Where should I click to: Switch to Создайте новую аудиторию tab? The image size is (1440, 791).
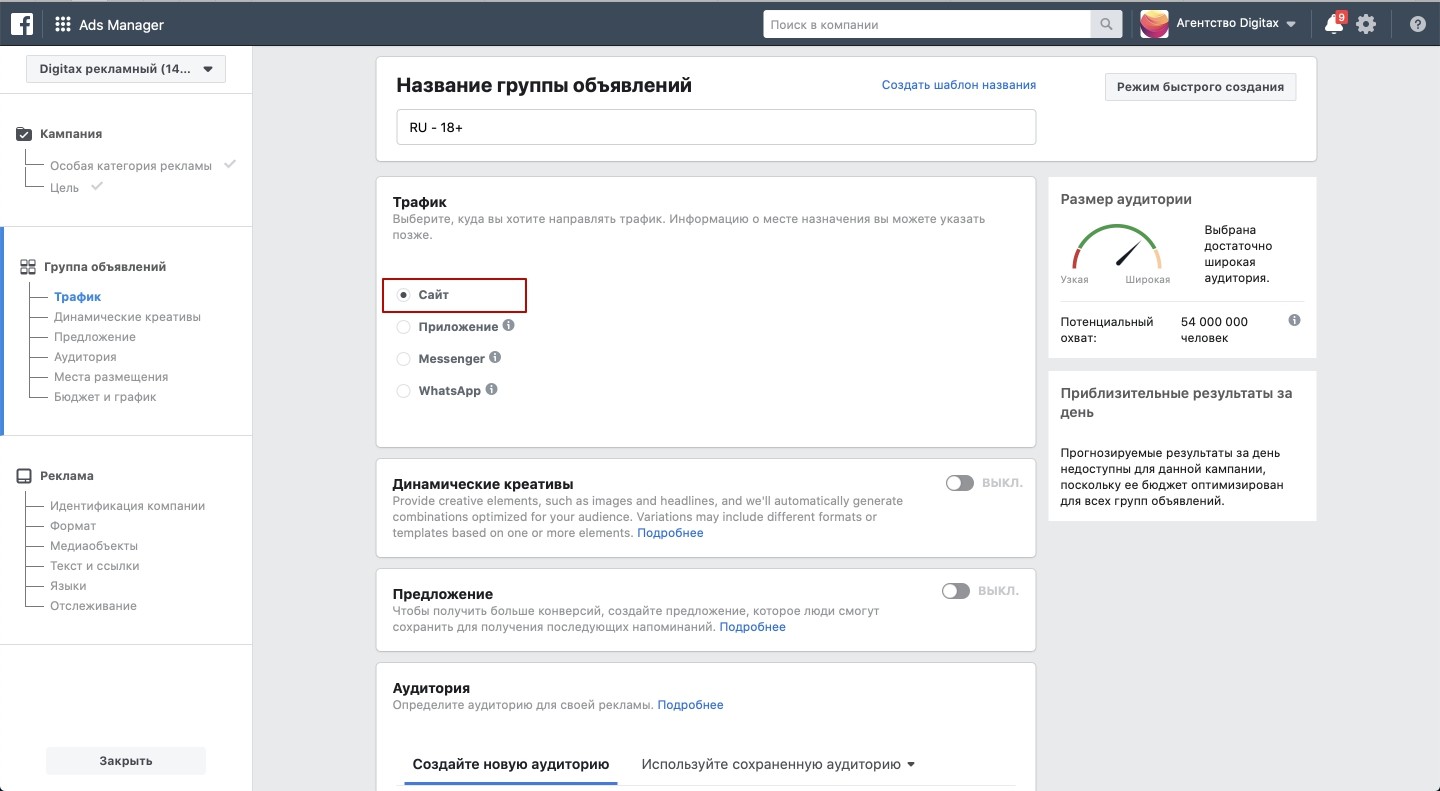click(x=511, y=765)
